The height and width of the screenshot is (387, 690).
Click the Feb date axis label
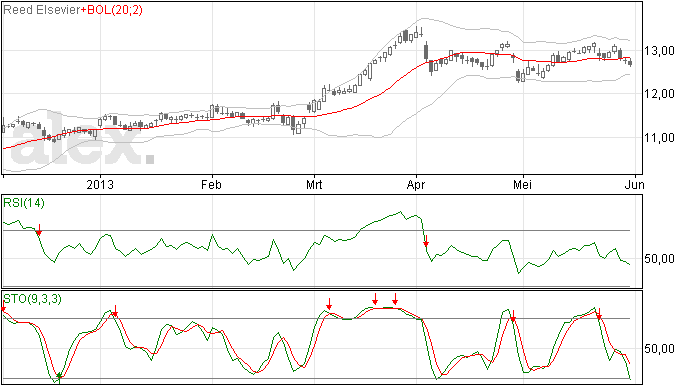click(x=211, y=184)
